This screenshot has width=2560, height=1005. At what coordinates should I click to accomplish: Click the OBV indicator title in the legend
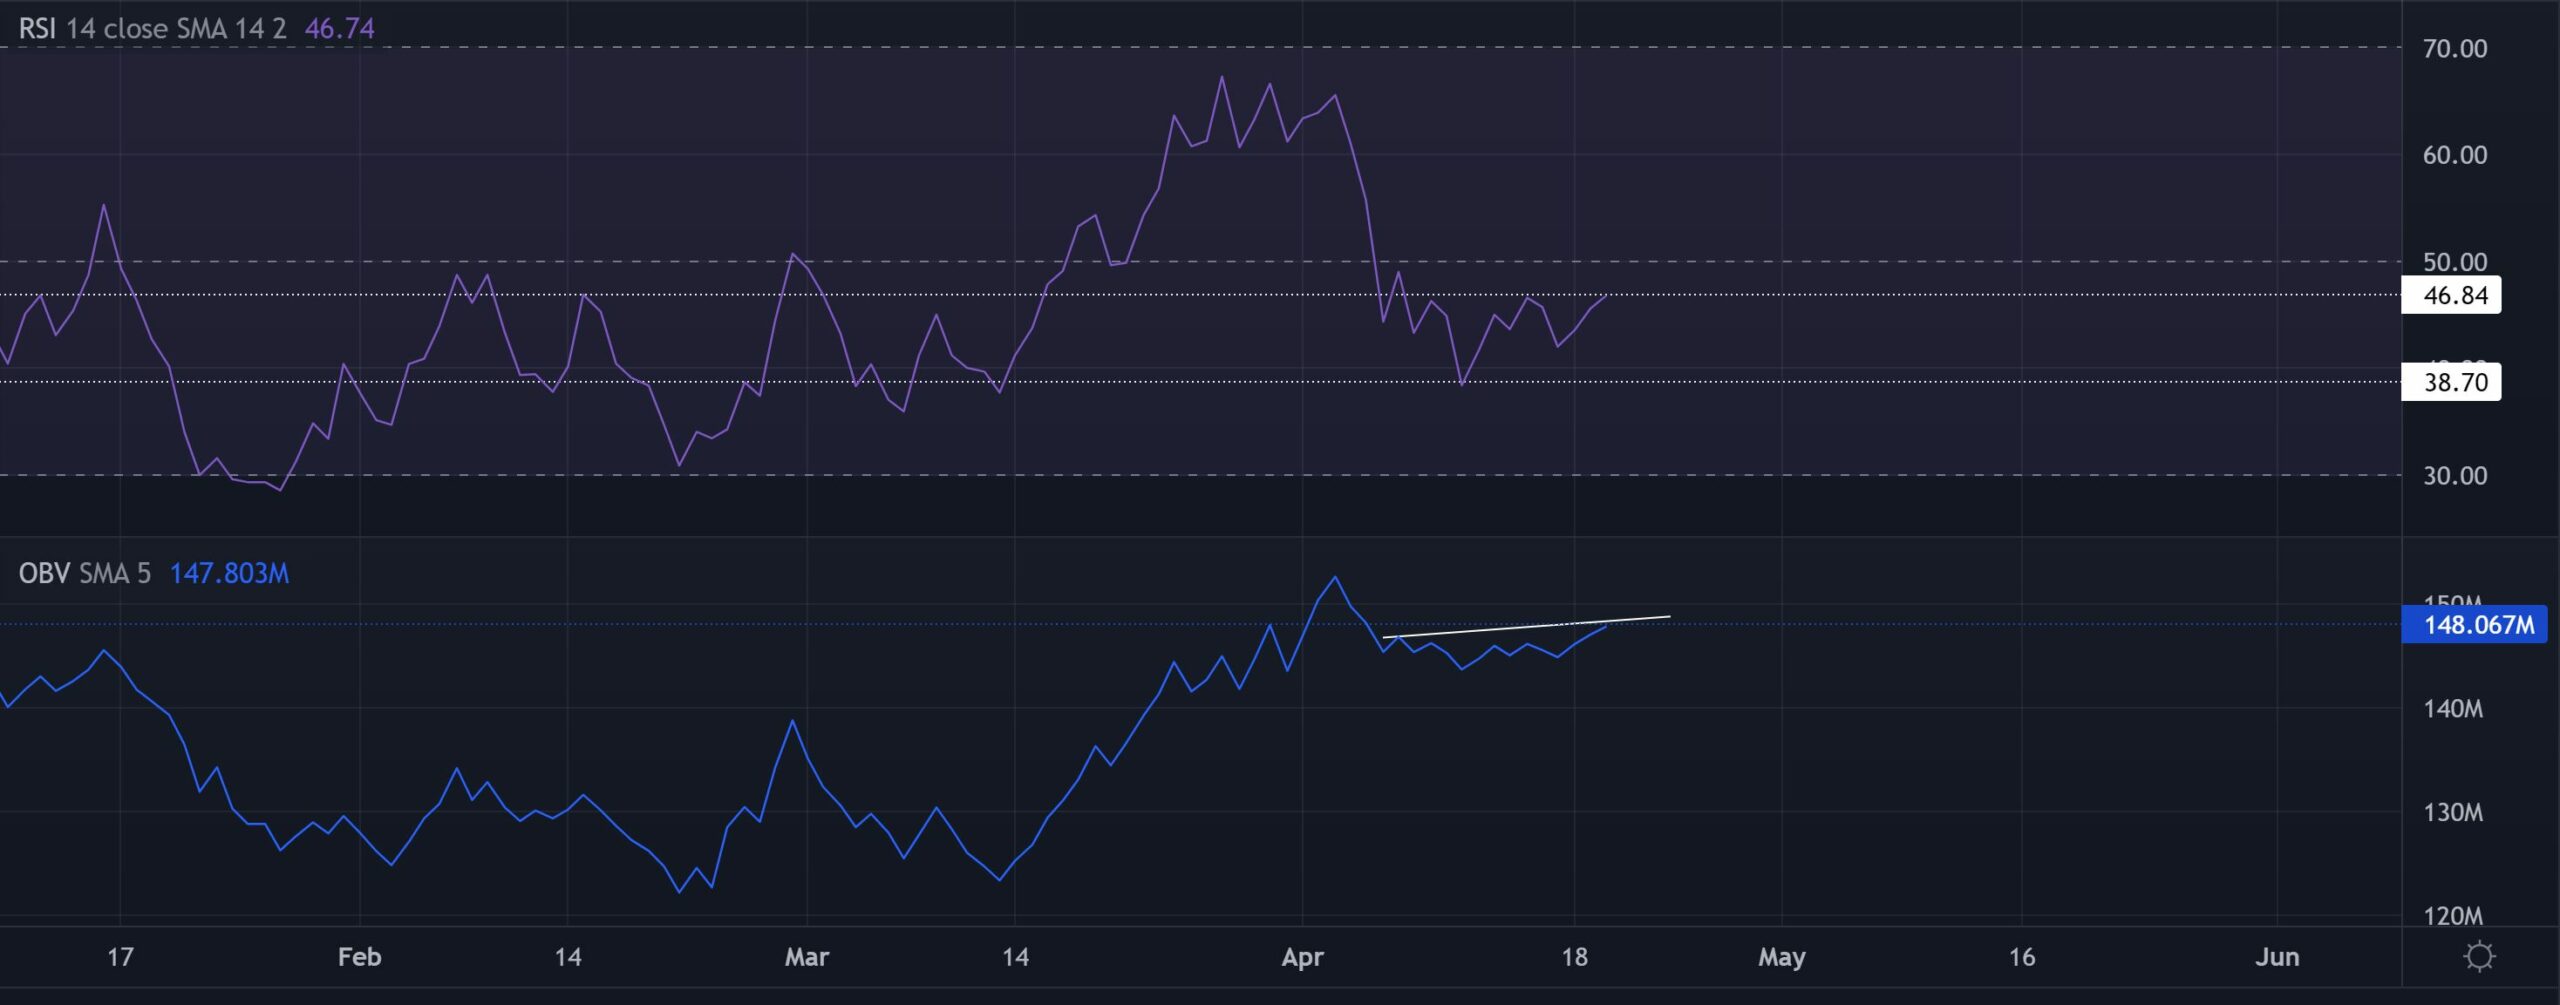[x=44, y=573]
